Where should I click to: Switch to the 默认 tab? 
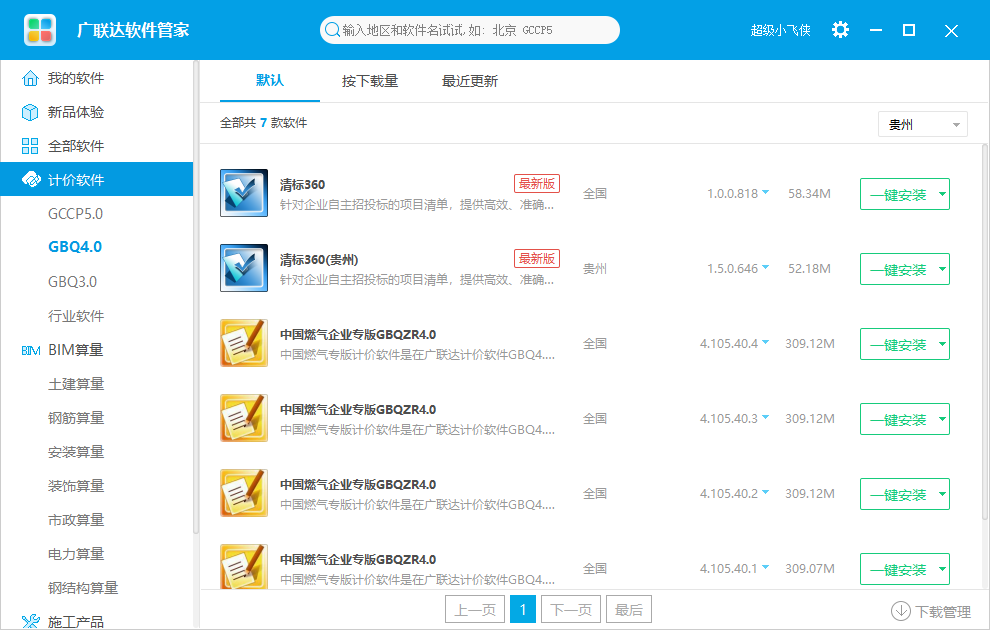270,81
